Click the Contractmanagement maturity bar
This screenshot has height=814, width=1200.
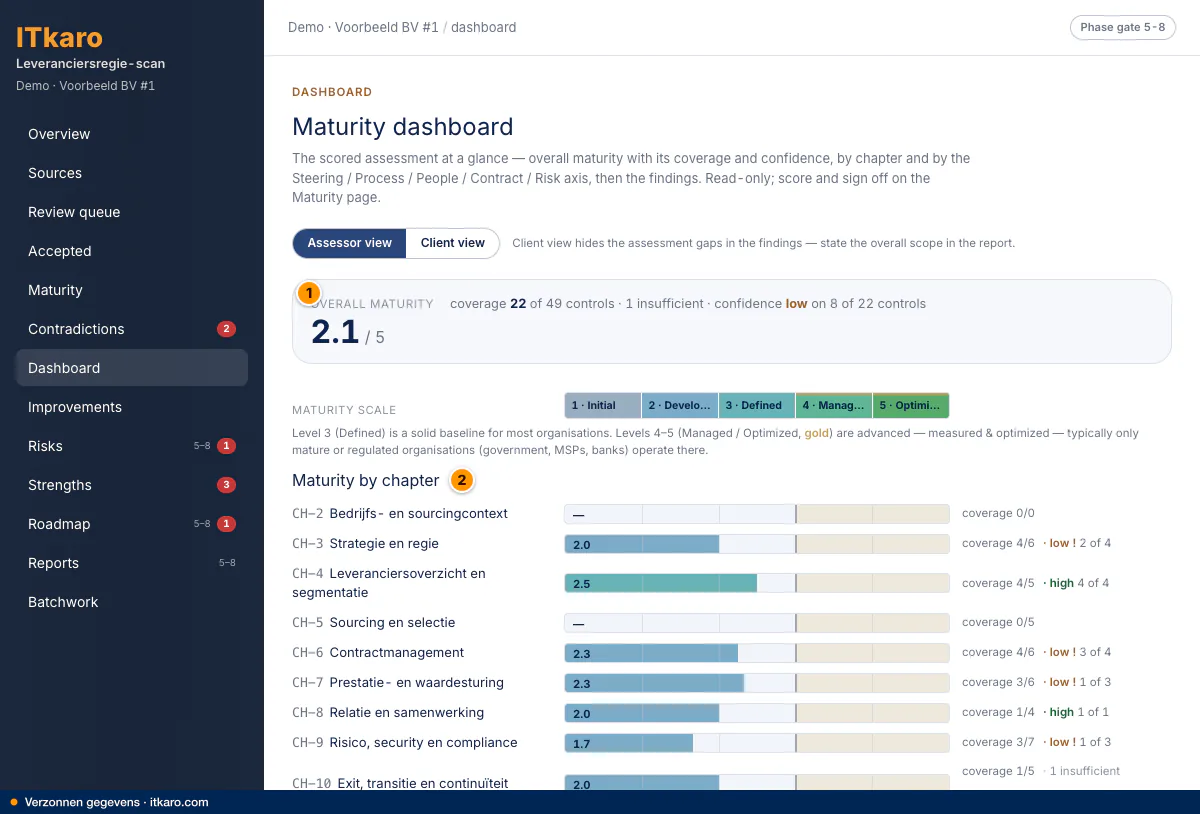757,653
